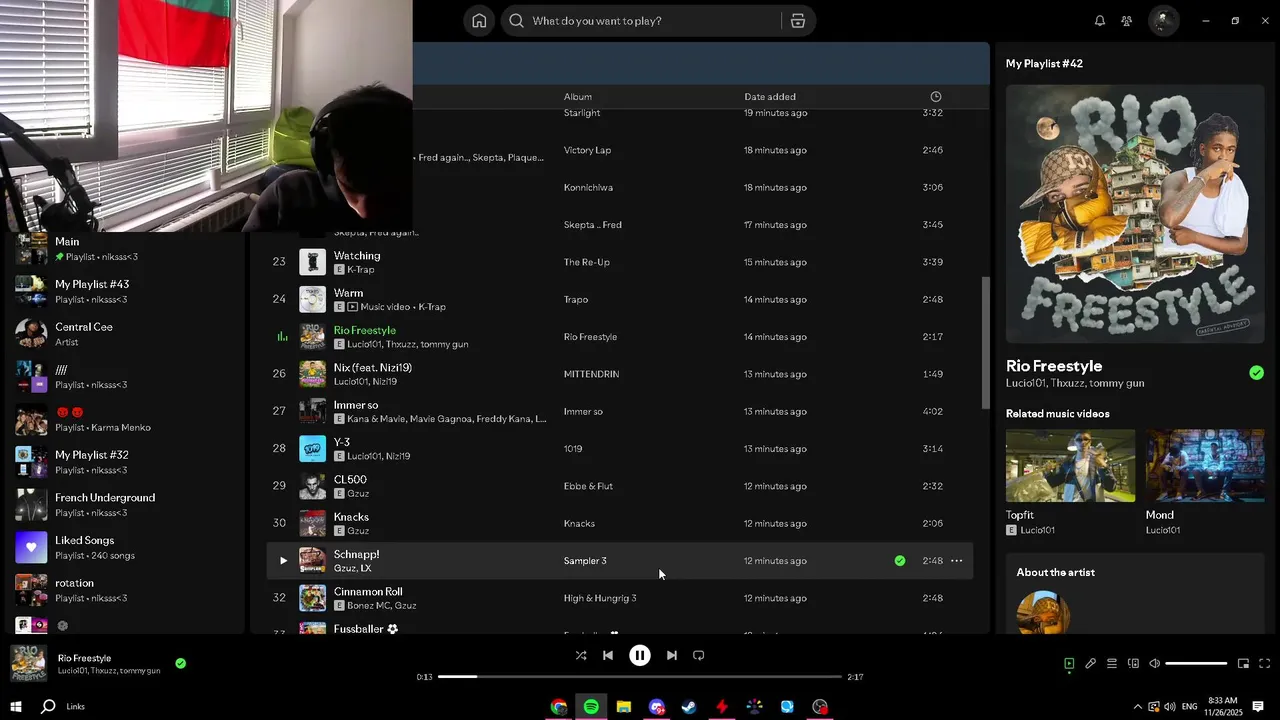Click the track list vertical scrollbar

(x=985, y=342)
